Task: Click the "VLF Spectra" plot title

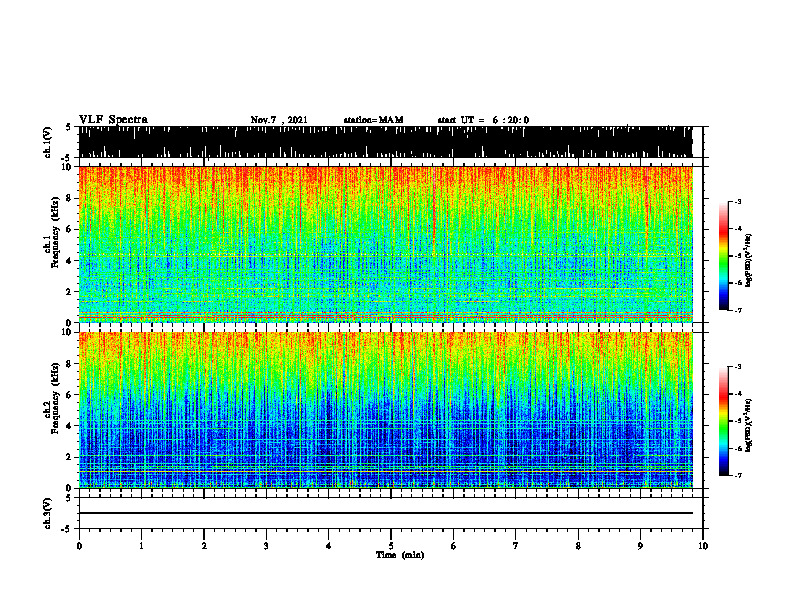Action: 113,120
